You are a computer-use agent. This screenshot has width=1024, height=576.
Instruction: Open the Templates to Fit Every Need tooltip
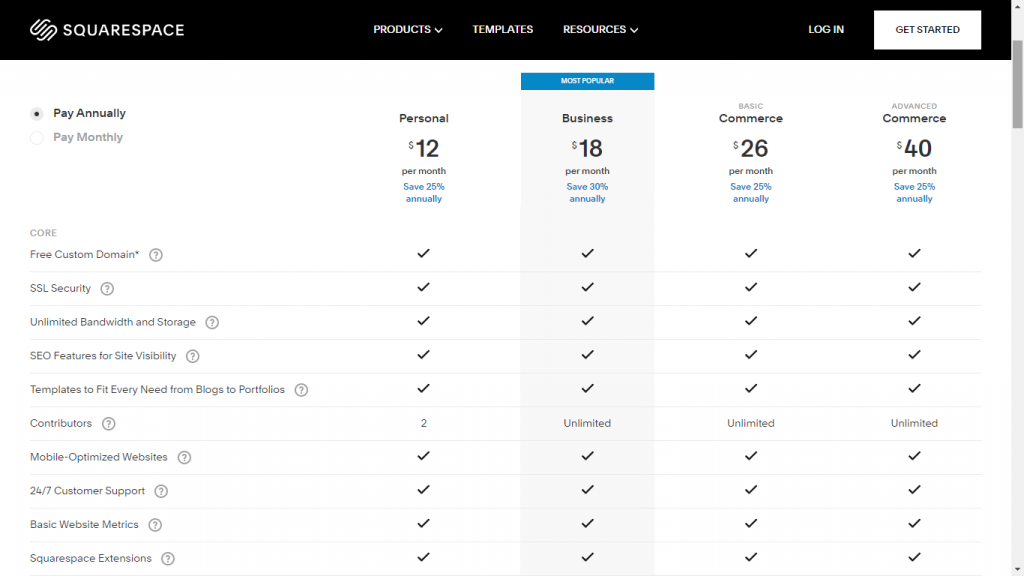(x=301, y=389)
